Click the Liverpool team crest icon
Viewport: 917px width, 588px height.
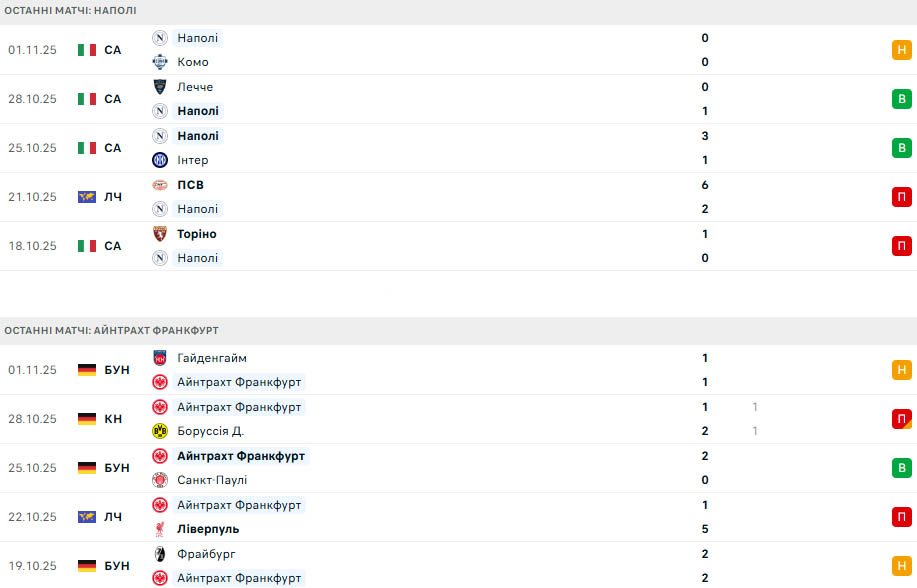(160, 529)
